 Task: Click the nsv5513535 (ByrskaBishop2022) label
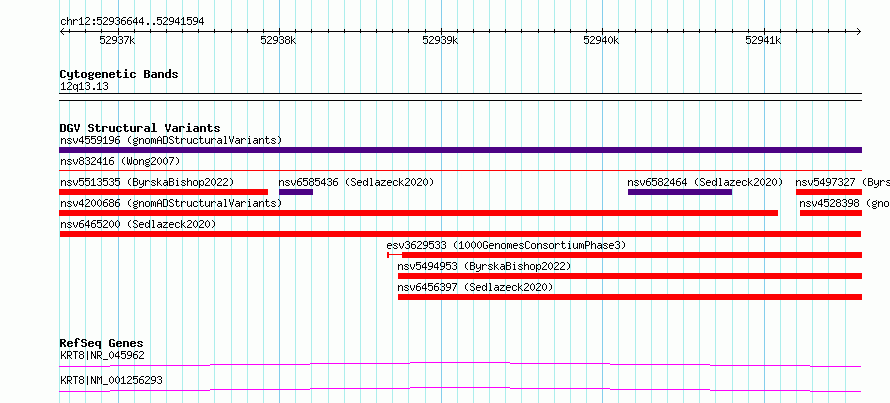[x=147, y=182]
